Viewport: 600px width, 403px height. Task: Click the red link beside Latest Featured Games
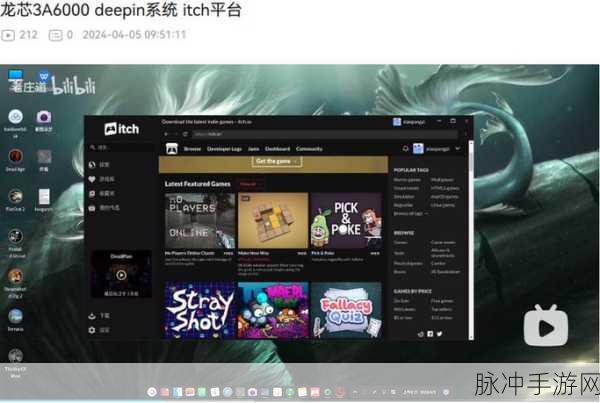point(249,184)
